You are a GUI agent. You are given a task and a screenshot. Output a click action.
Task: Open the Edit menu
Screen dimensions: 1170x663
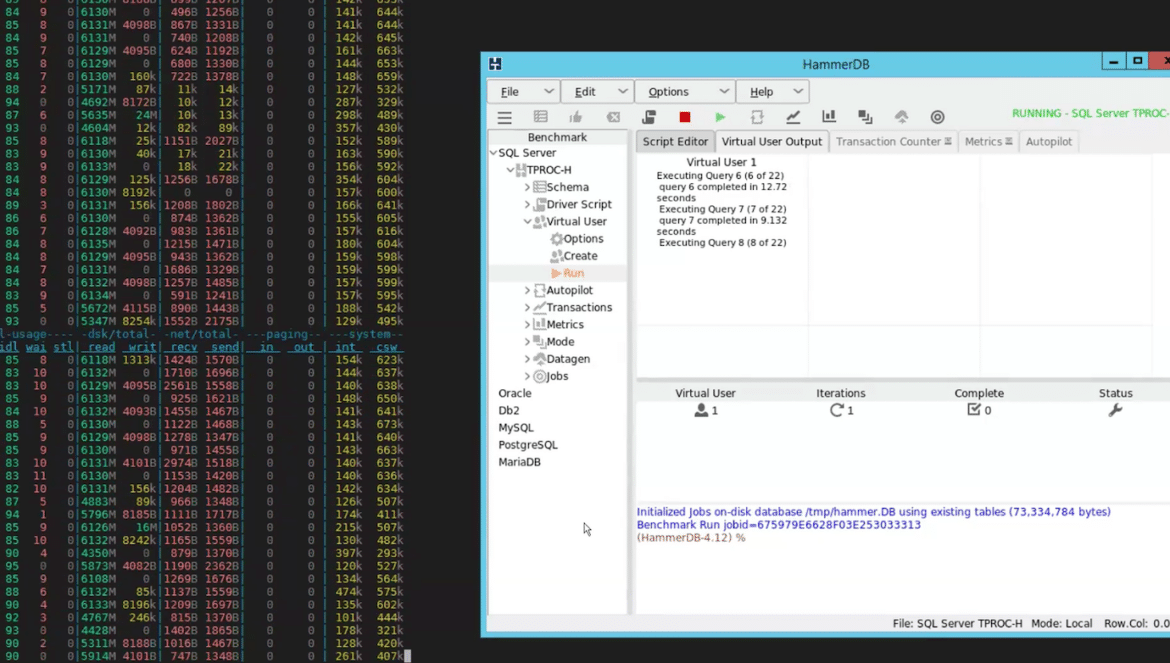[597, 92]
